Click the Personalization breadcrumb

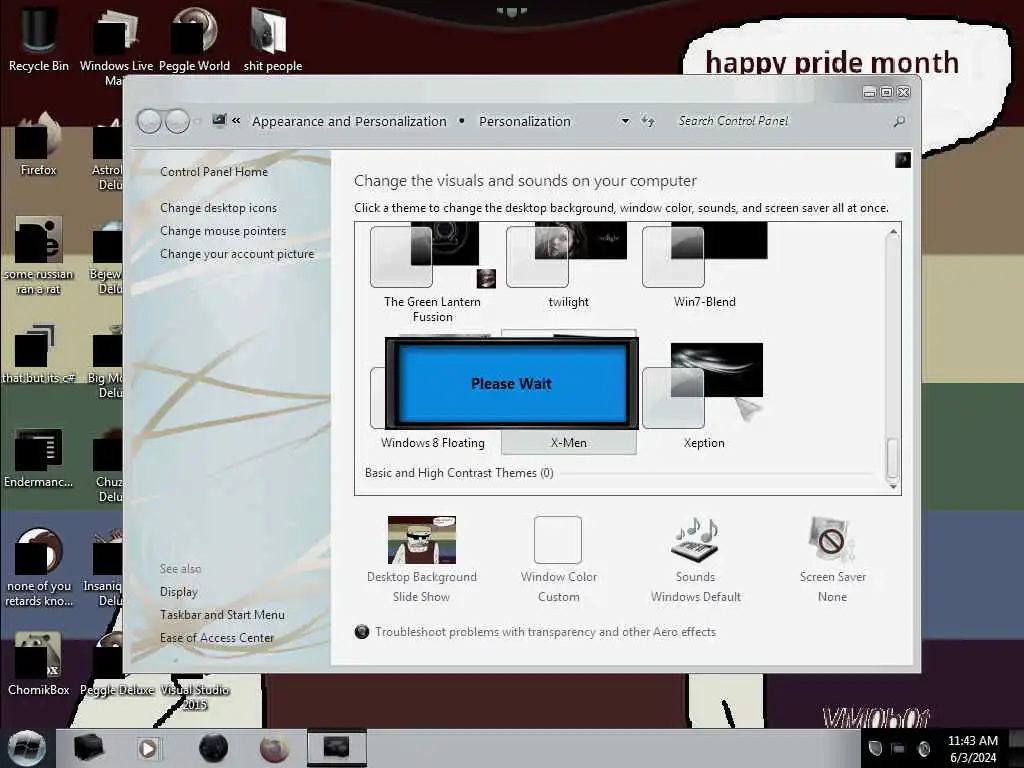pyautogui.click(x=525, y=121)
